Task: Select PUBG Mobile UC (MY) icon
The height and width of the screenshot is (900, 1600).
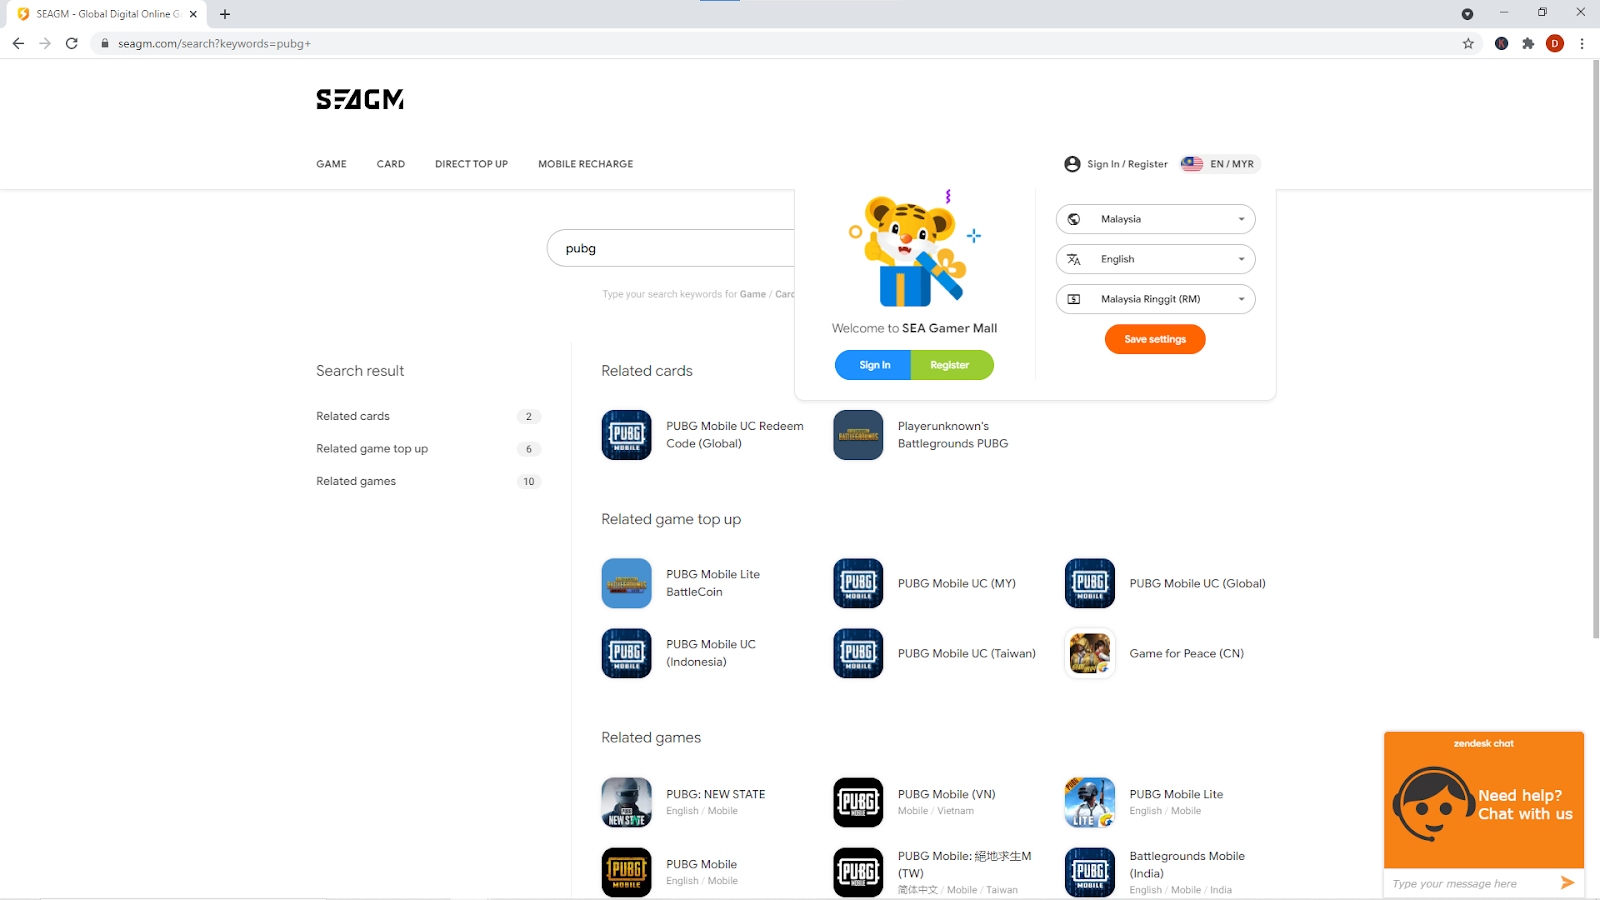Action: pos(858,583)
